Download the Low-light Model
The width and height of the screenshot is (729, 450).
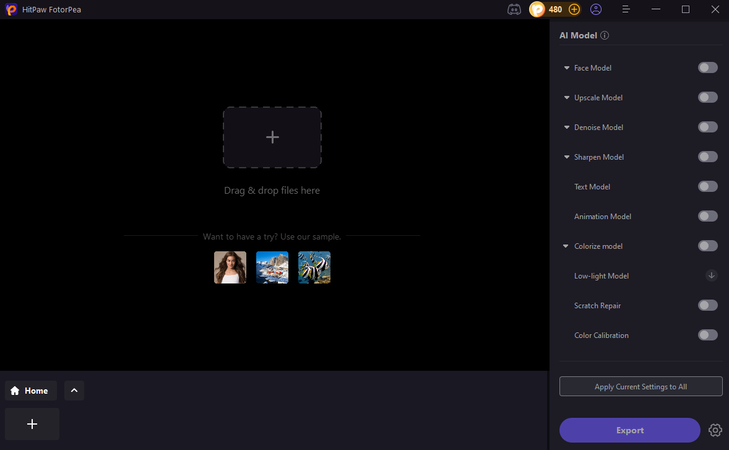coord(711,275)
